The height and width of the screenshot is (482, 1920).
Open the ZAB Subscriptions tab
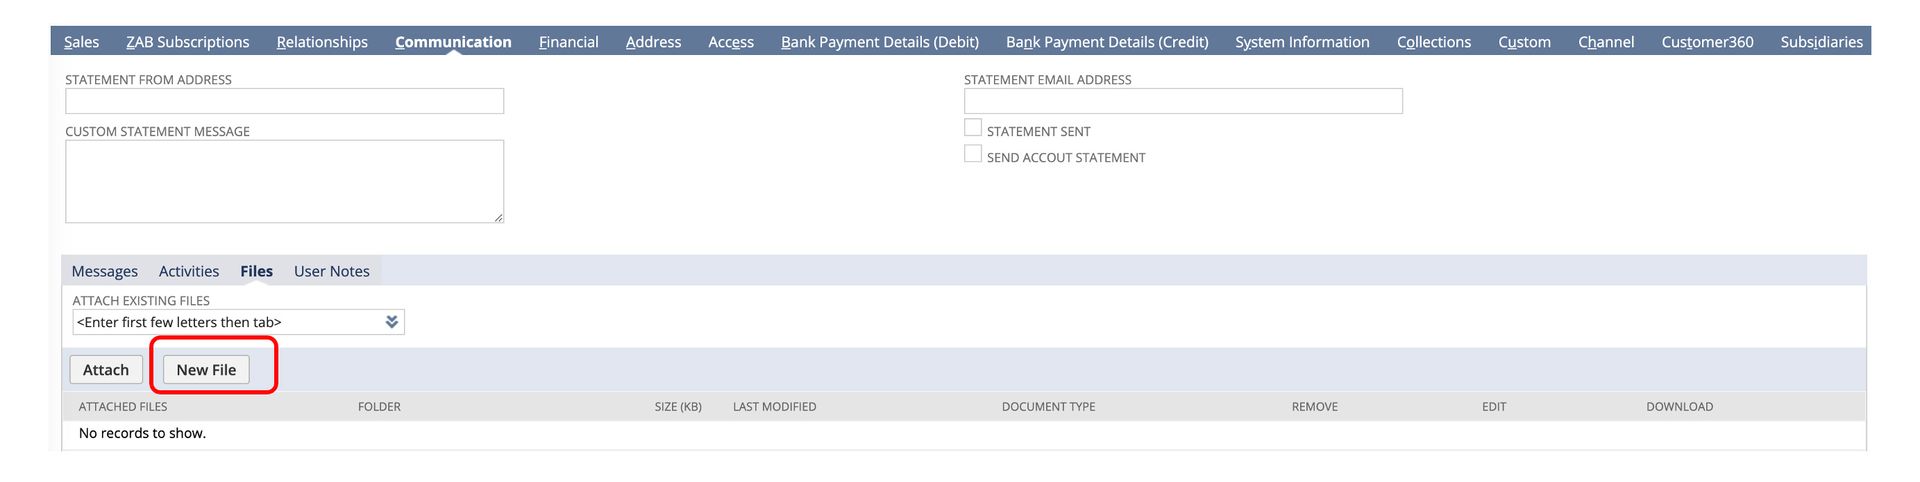[x=187, y=42]
